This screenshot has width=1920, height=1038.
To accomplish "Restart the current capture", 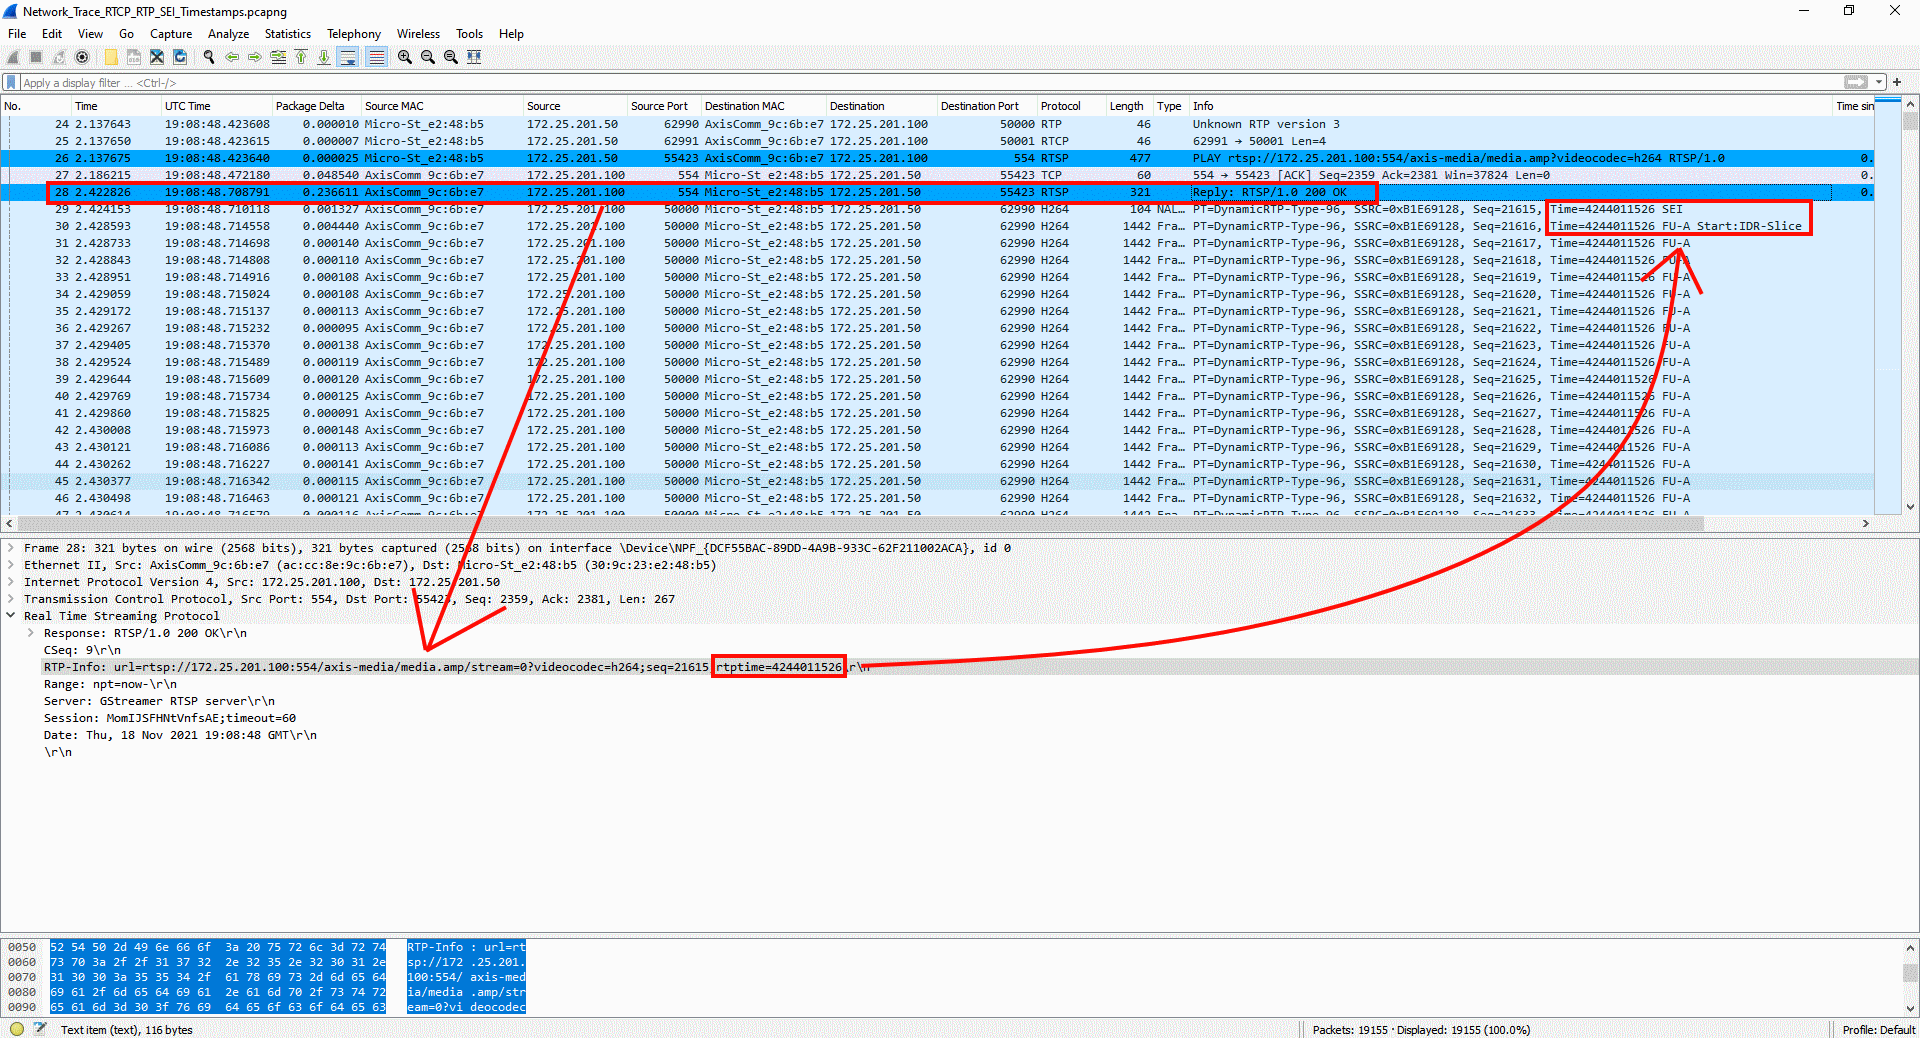I will (x=59, y=57).
